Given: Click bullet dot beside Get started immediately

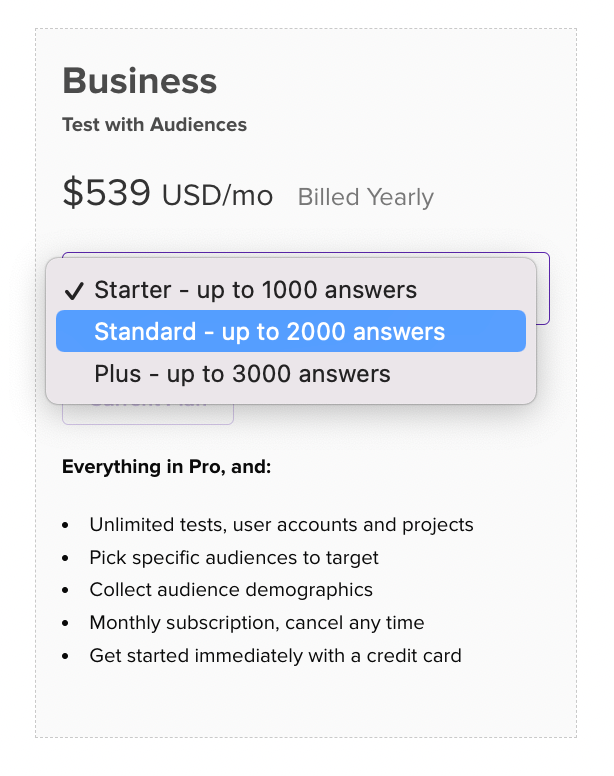Looking at the screenshot, I should pyautogui.click(x=65, y=657).
